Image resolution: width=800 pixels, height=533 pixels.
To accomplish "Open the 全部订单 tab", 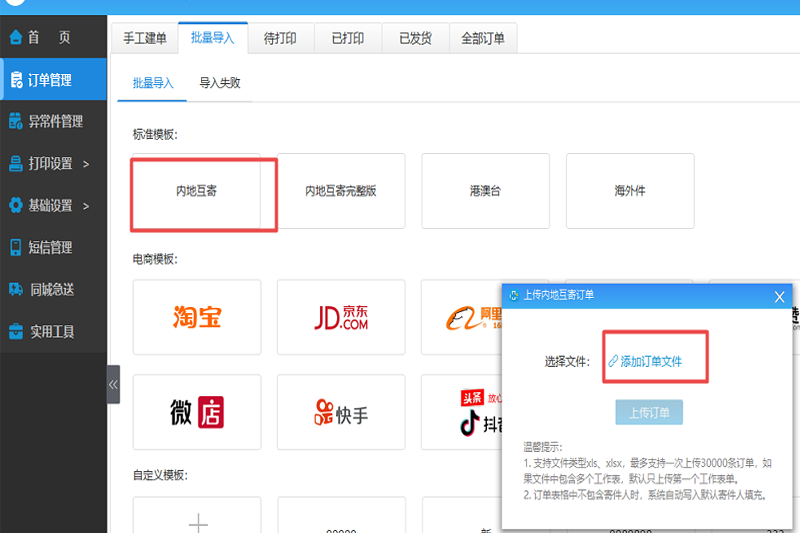I will [x=483, y=38].
